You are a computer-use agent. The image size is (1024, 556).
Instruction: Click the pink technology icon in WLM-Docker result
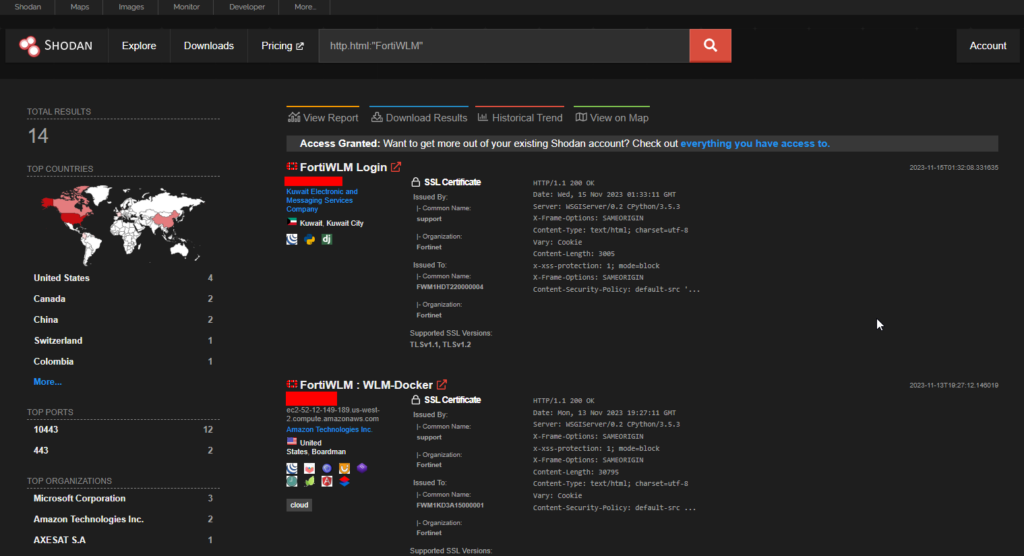click(310, 468)
